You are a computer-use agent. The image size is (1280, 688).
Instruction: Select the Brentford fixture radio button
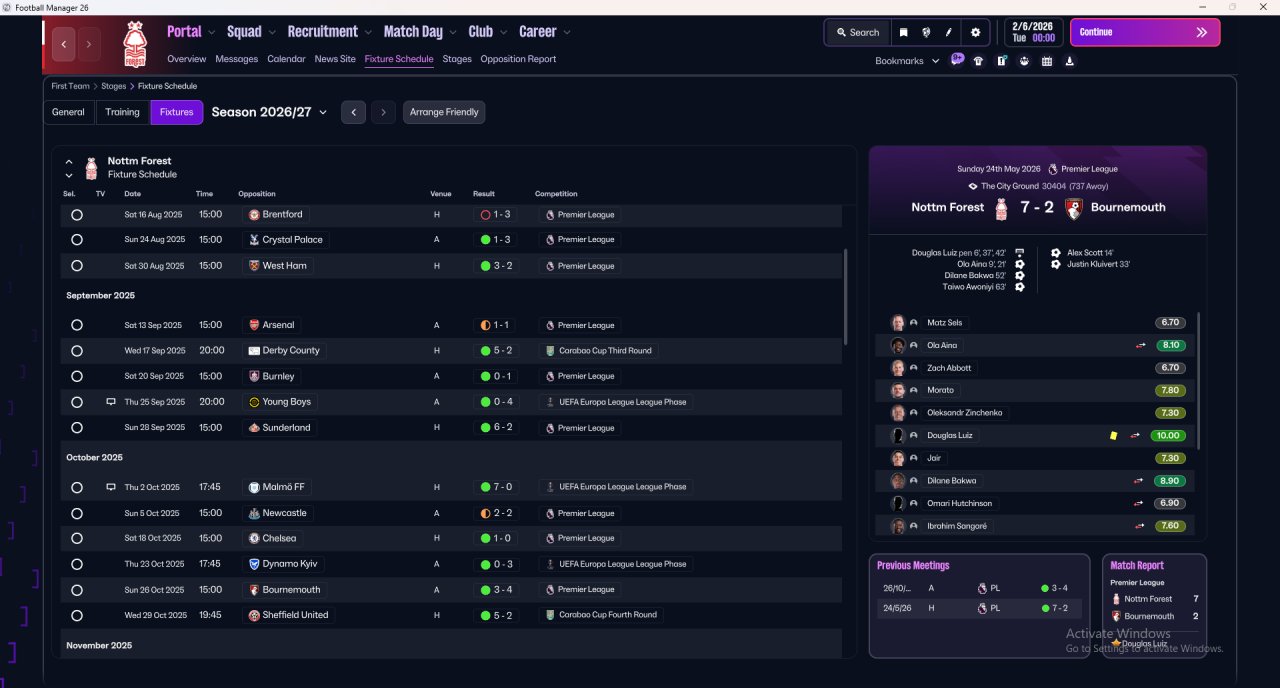click(x=77, y=215)
